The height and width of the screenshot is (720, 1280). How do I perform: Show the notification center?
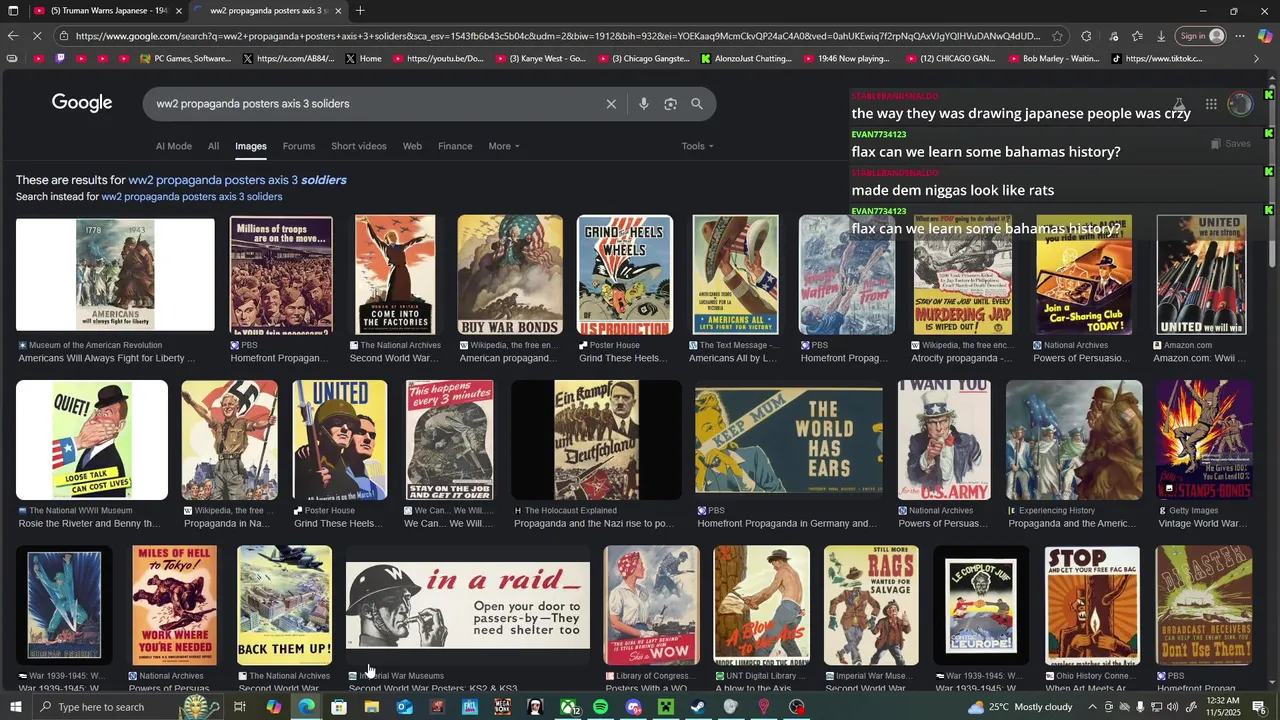[x=1258, y=707]
